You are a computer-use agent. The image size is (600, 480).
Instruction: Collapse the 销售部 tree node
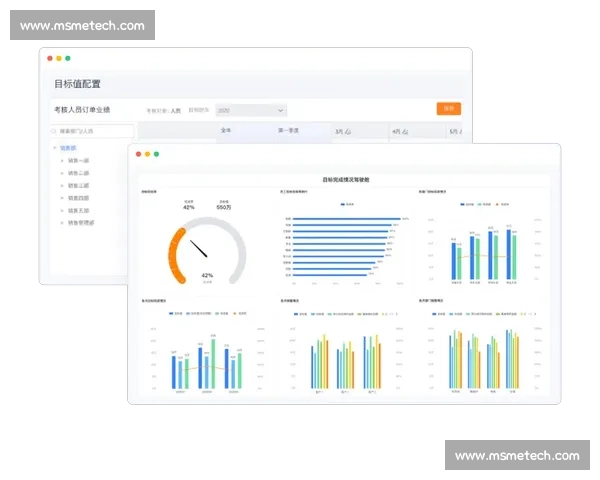click(55, 148)
